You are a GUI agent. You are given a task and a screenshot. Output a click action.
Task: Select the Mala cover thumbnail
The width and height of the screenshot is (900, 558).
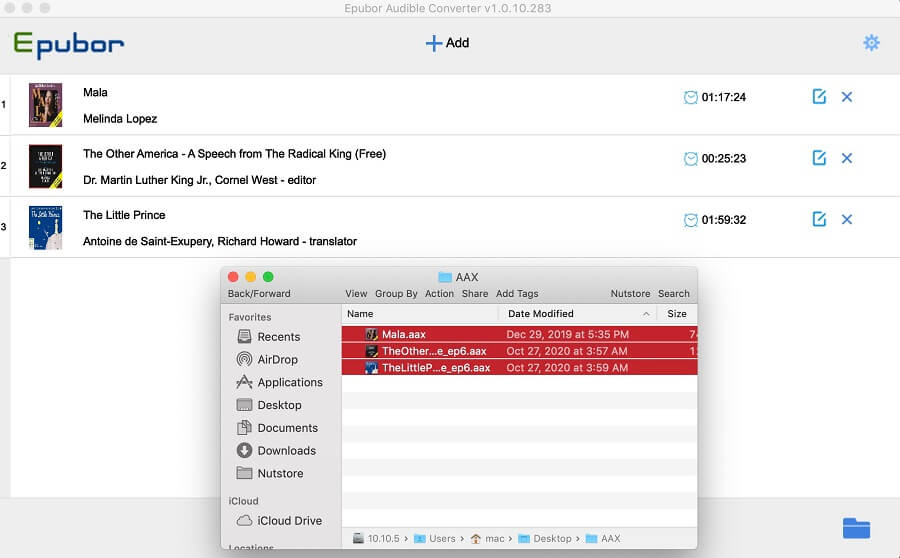(45, 104)
